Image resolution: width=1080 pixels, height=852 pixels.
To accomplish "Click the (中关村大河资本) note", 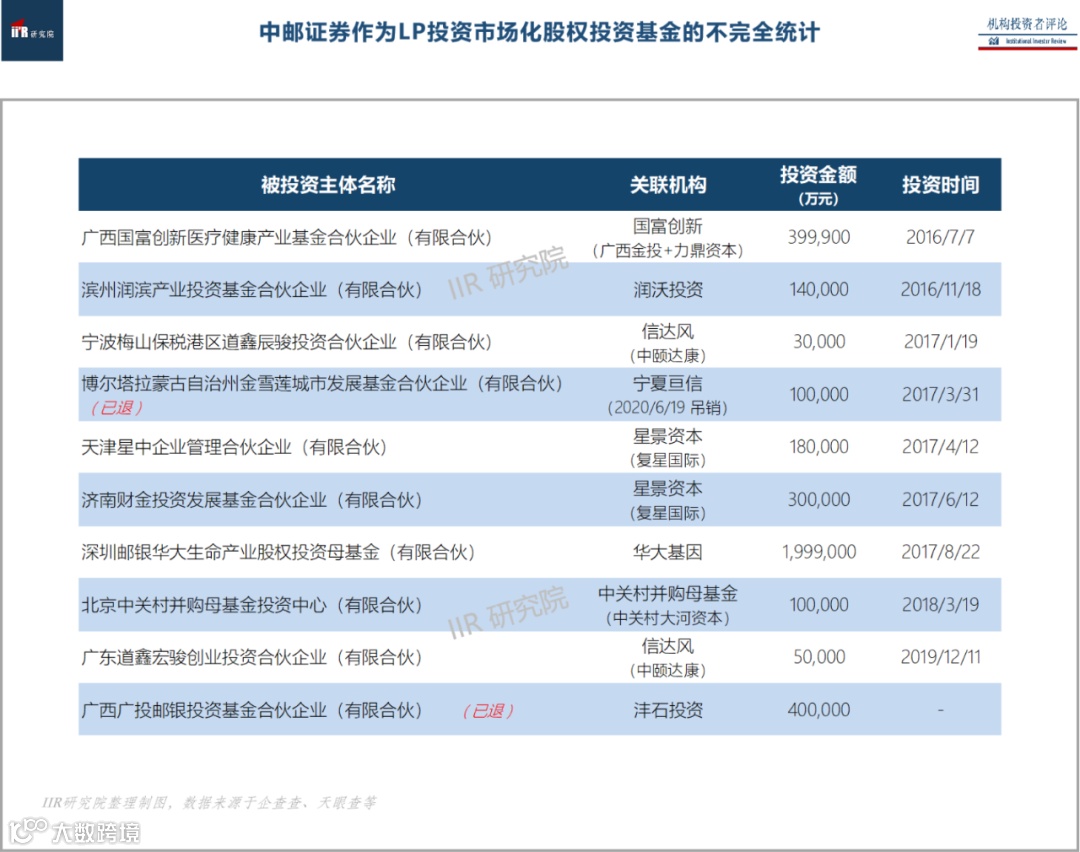I will click(667, 619).
